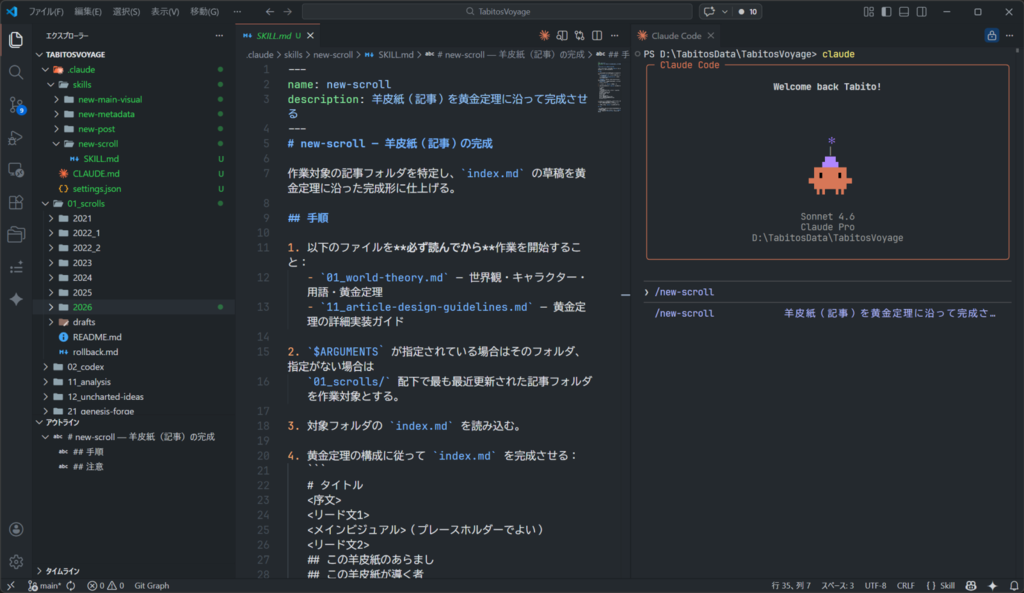Image resolution: width=1024 pixels, height=593 pixels.
Task: Select the ## 注意 outline entry
Action: [88, 466]
